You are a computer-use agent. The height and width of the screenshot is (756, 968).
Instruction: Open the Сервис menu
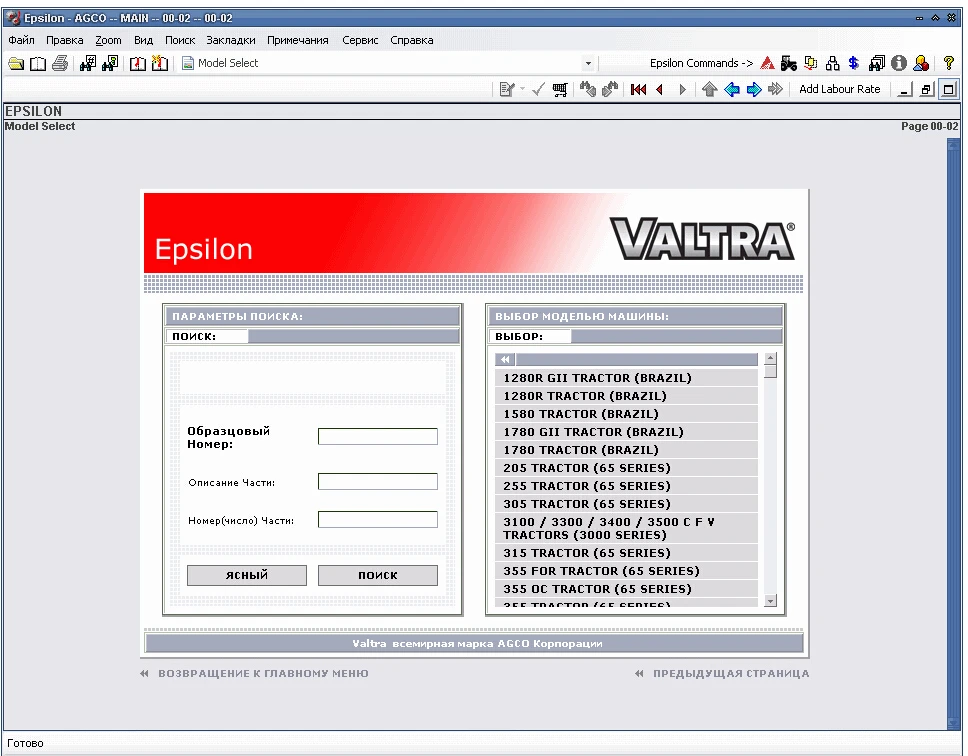pos(360,40)
